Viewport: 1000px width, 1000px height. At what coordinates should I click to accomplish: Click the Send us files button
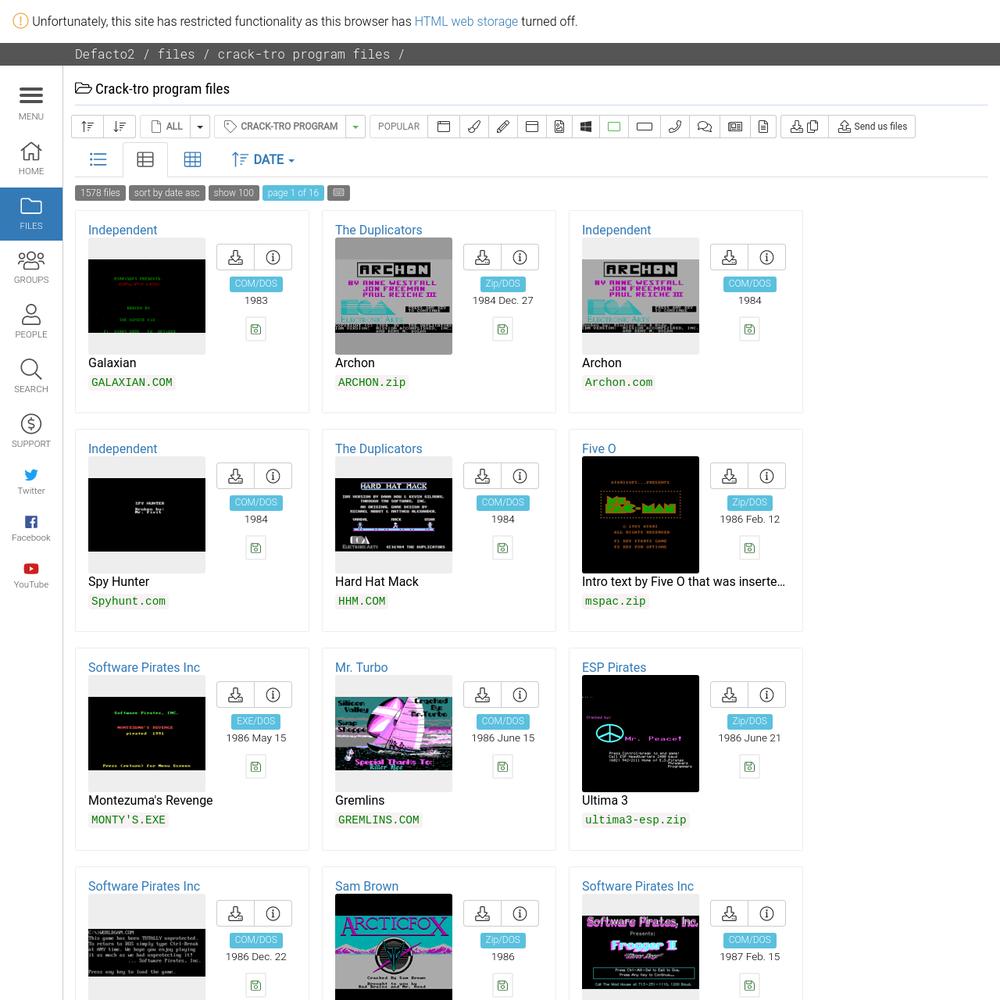click(871, 127)
